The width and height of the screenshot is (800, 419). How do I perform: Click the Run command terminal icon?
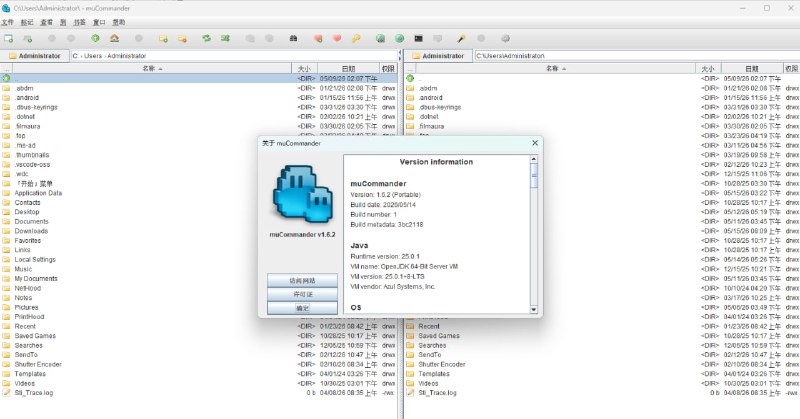(x=418, y=38)
